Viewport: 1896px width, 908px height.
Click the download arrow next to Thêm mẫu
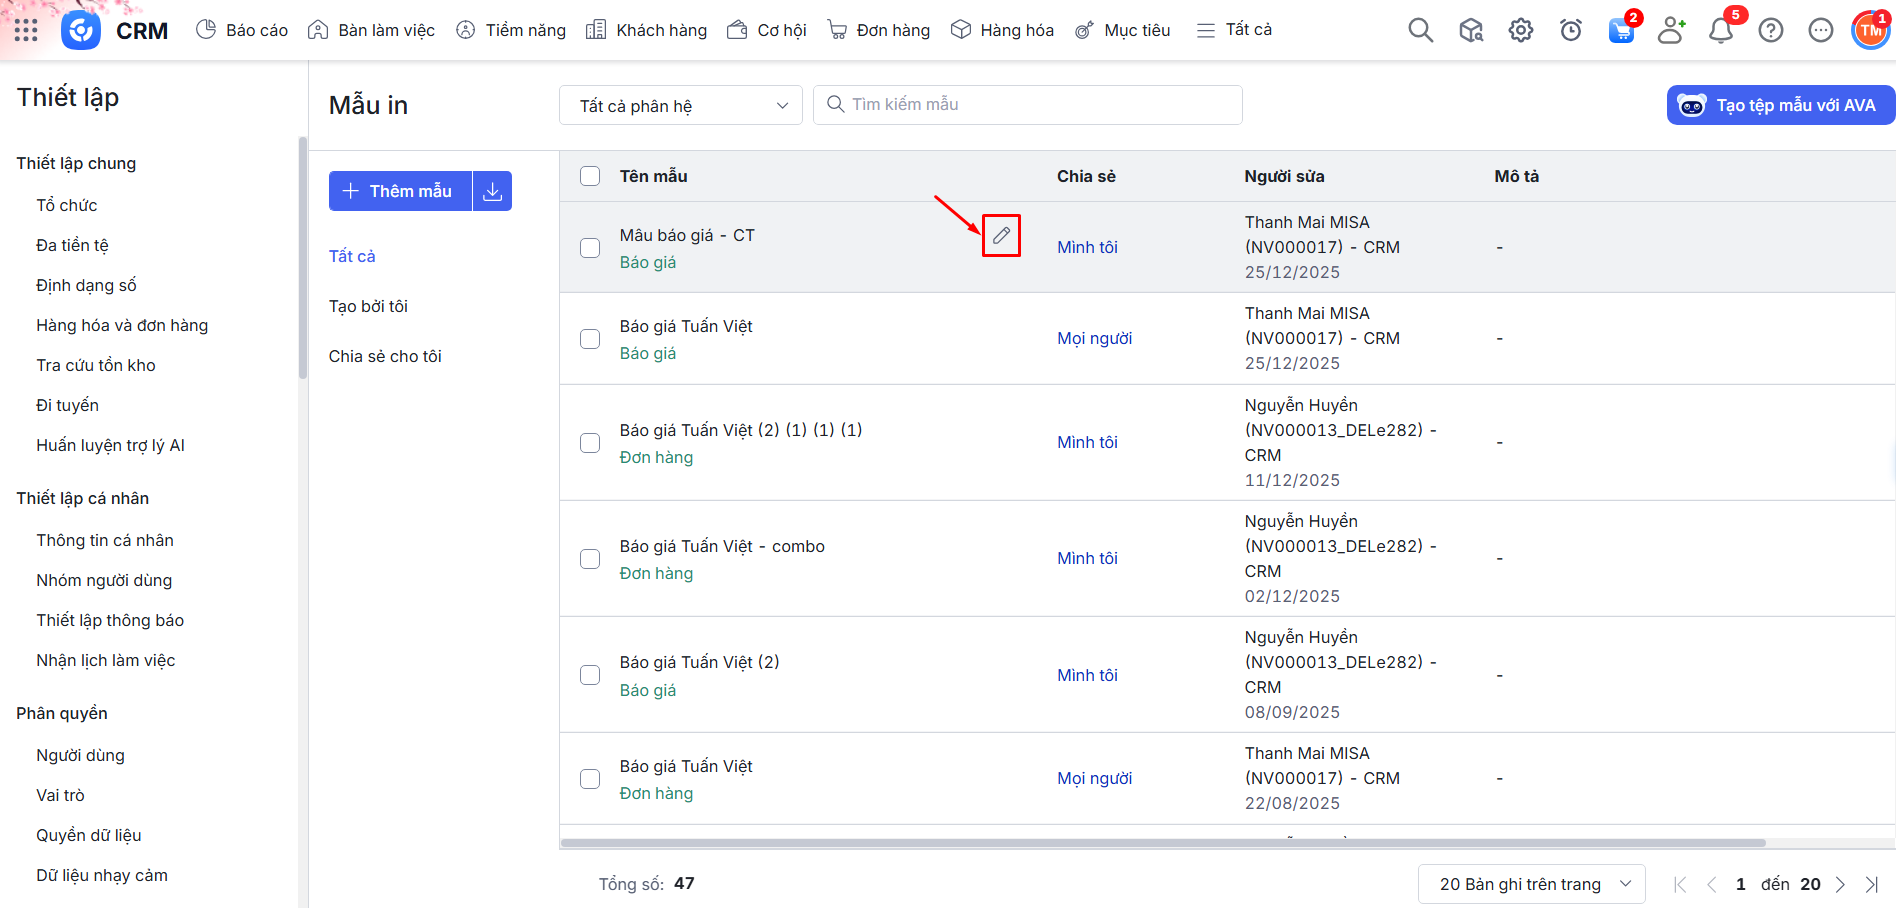[492, 191]
